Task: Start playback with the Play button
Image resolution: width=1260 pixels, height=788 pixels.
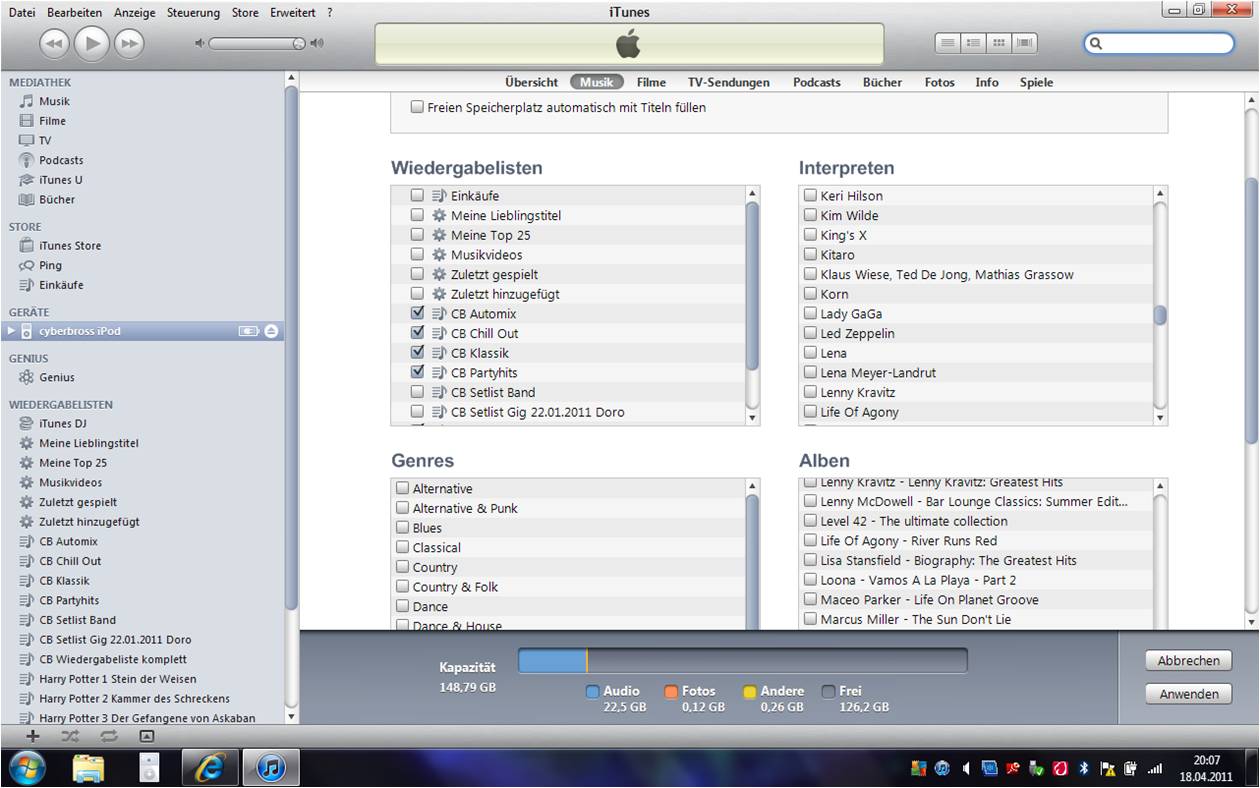Action: point(92,43)
